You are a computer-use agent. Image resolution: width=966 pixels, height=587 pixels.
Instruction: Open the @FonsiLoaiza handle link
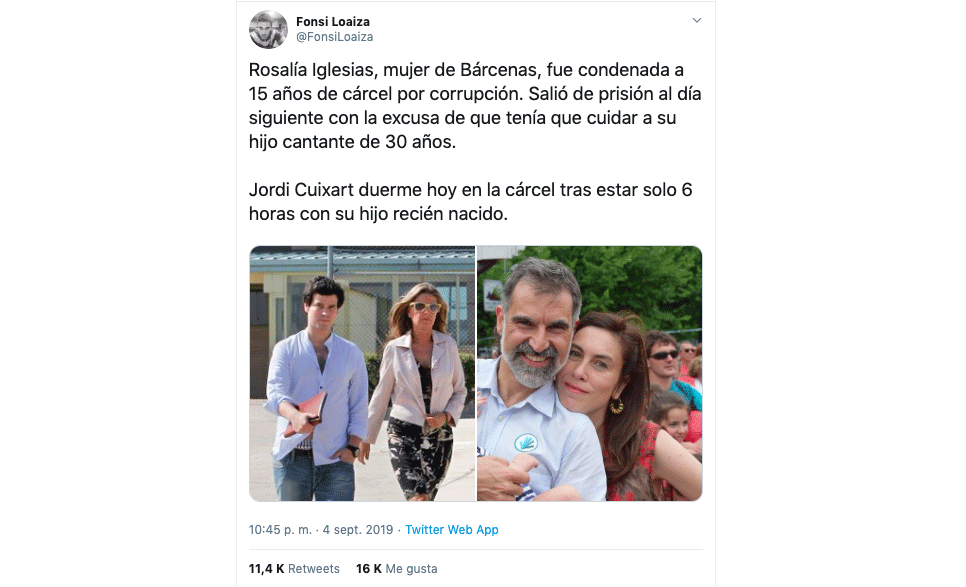pos(335,37)
